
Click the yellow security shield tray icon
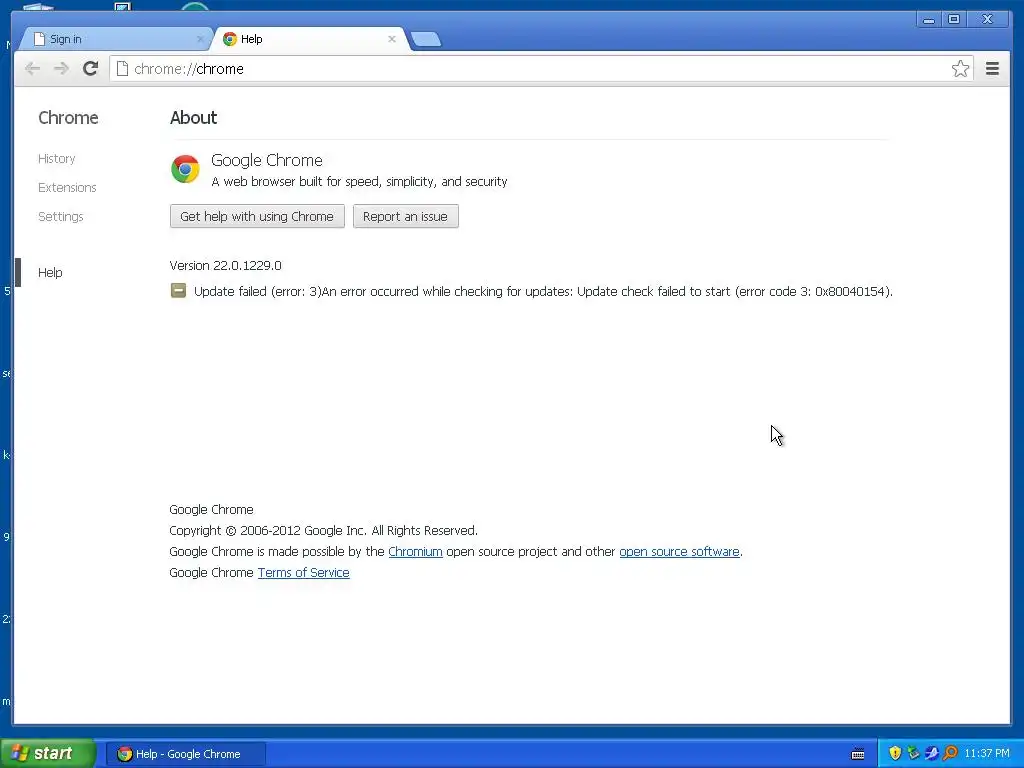tap(895, 753)
